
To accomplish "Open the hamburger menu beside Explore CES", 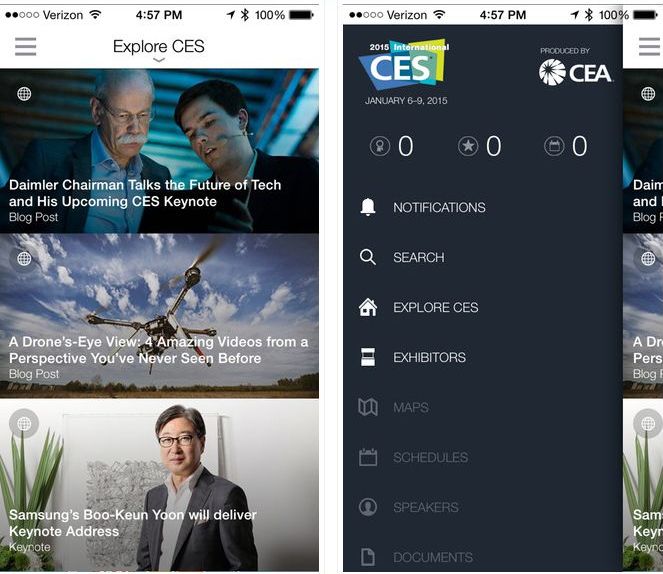I will click(25, 46).
